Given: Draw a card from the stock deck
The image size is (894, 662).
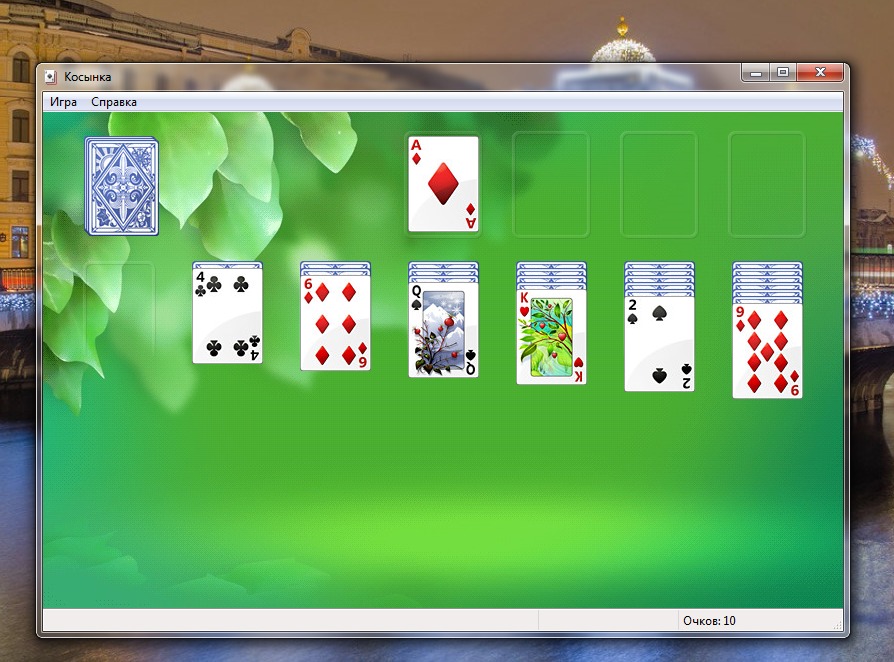Looking at the screenshot, I should pyautogui.click(x=121, y=187).
